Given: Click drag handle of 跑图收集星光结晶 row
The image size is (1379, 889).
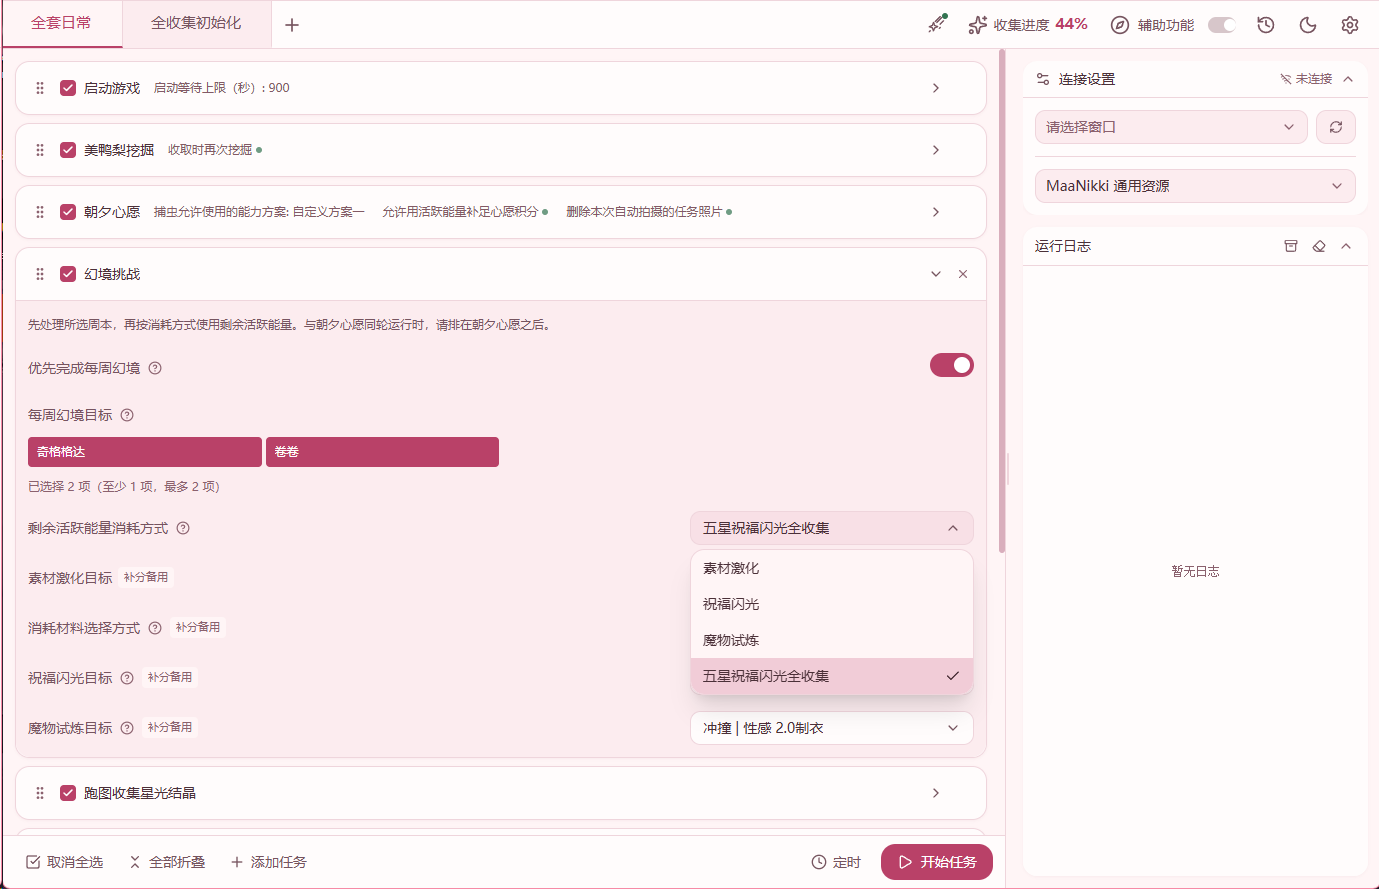Looking at the screenshot, I should pos(40,793).
